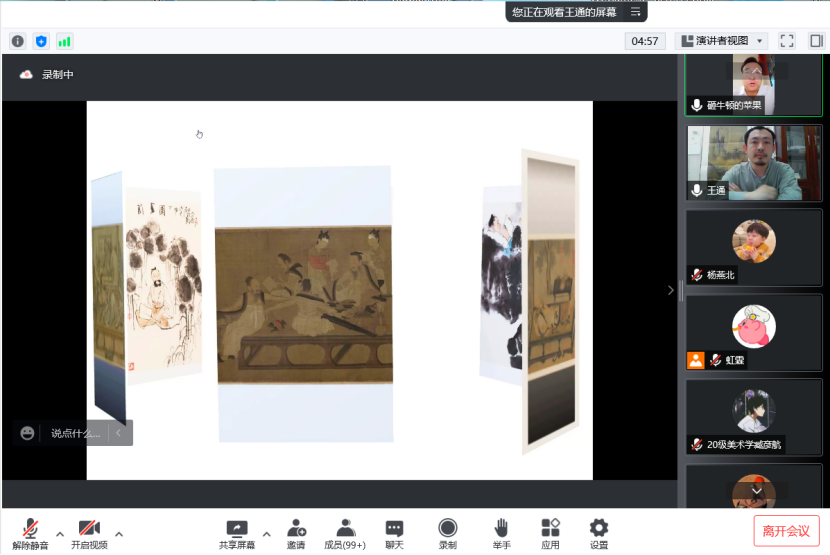This screenshot has width=830, height=555.
Task: Raise hand with 举手 icon
Action: click(501, 533)
